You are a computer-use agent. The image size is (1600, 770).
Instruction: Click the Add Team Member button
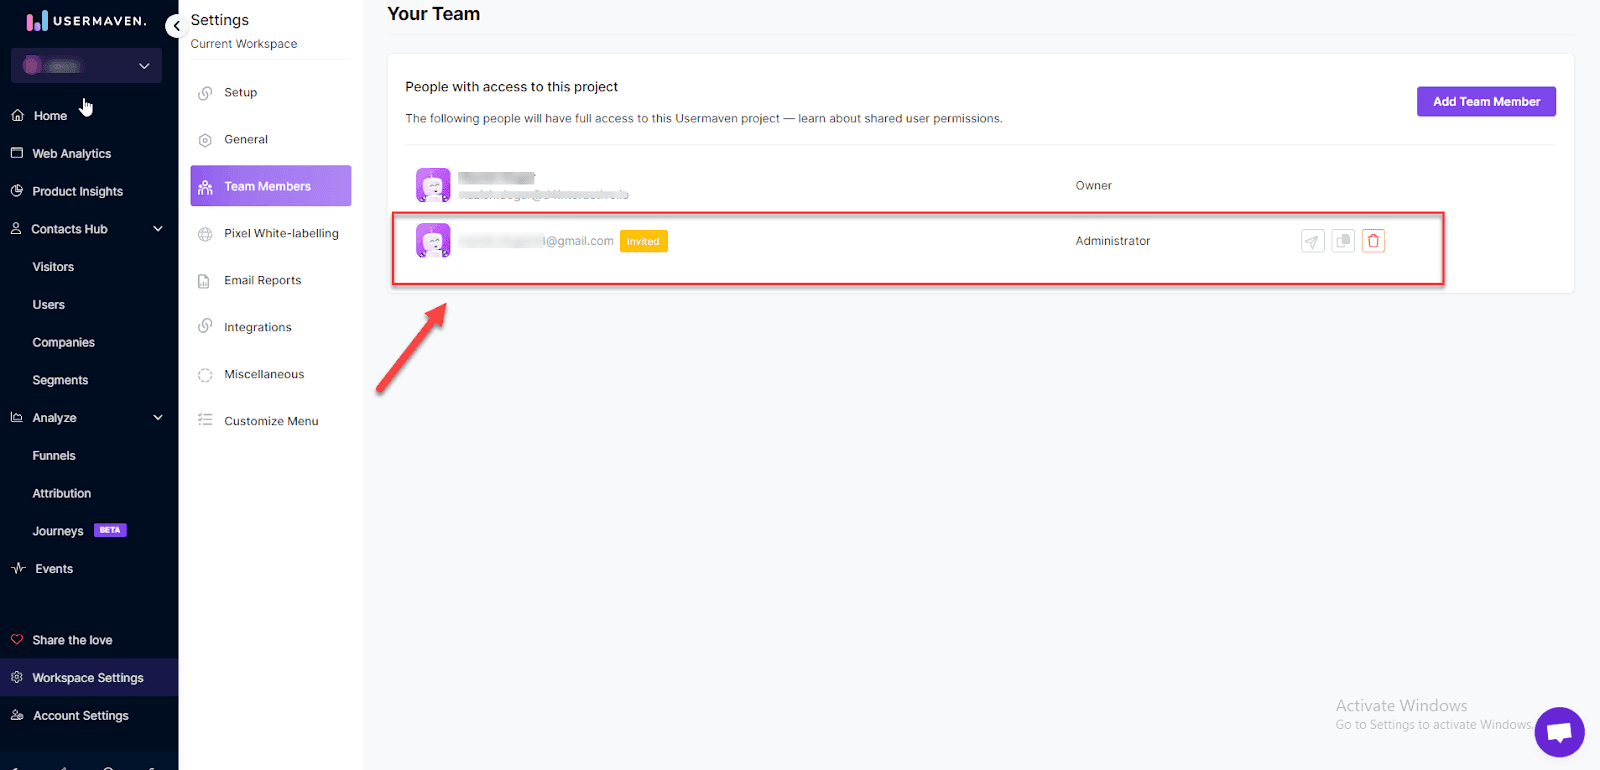pyautogui.click(x=1485, y=102)
